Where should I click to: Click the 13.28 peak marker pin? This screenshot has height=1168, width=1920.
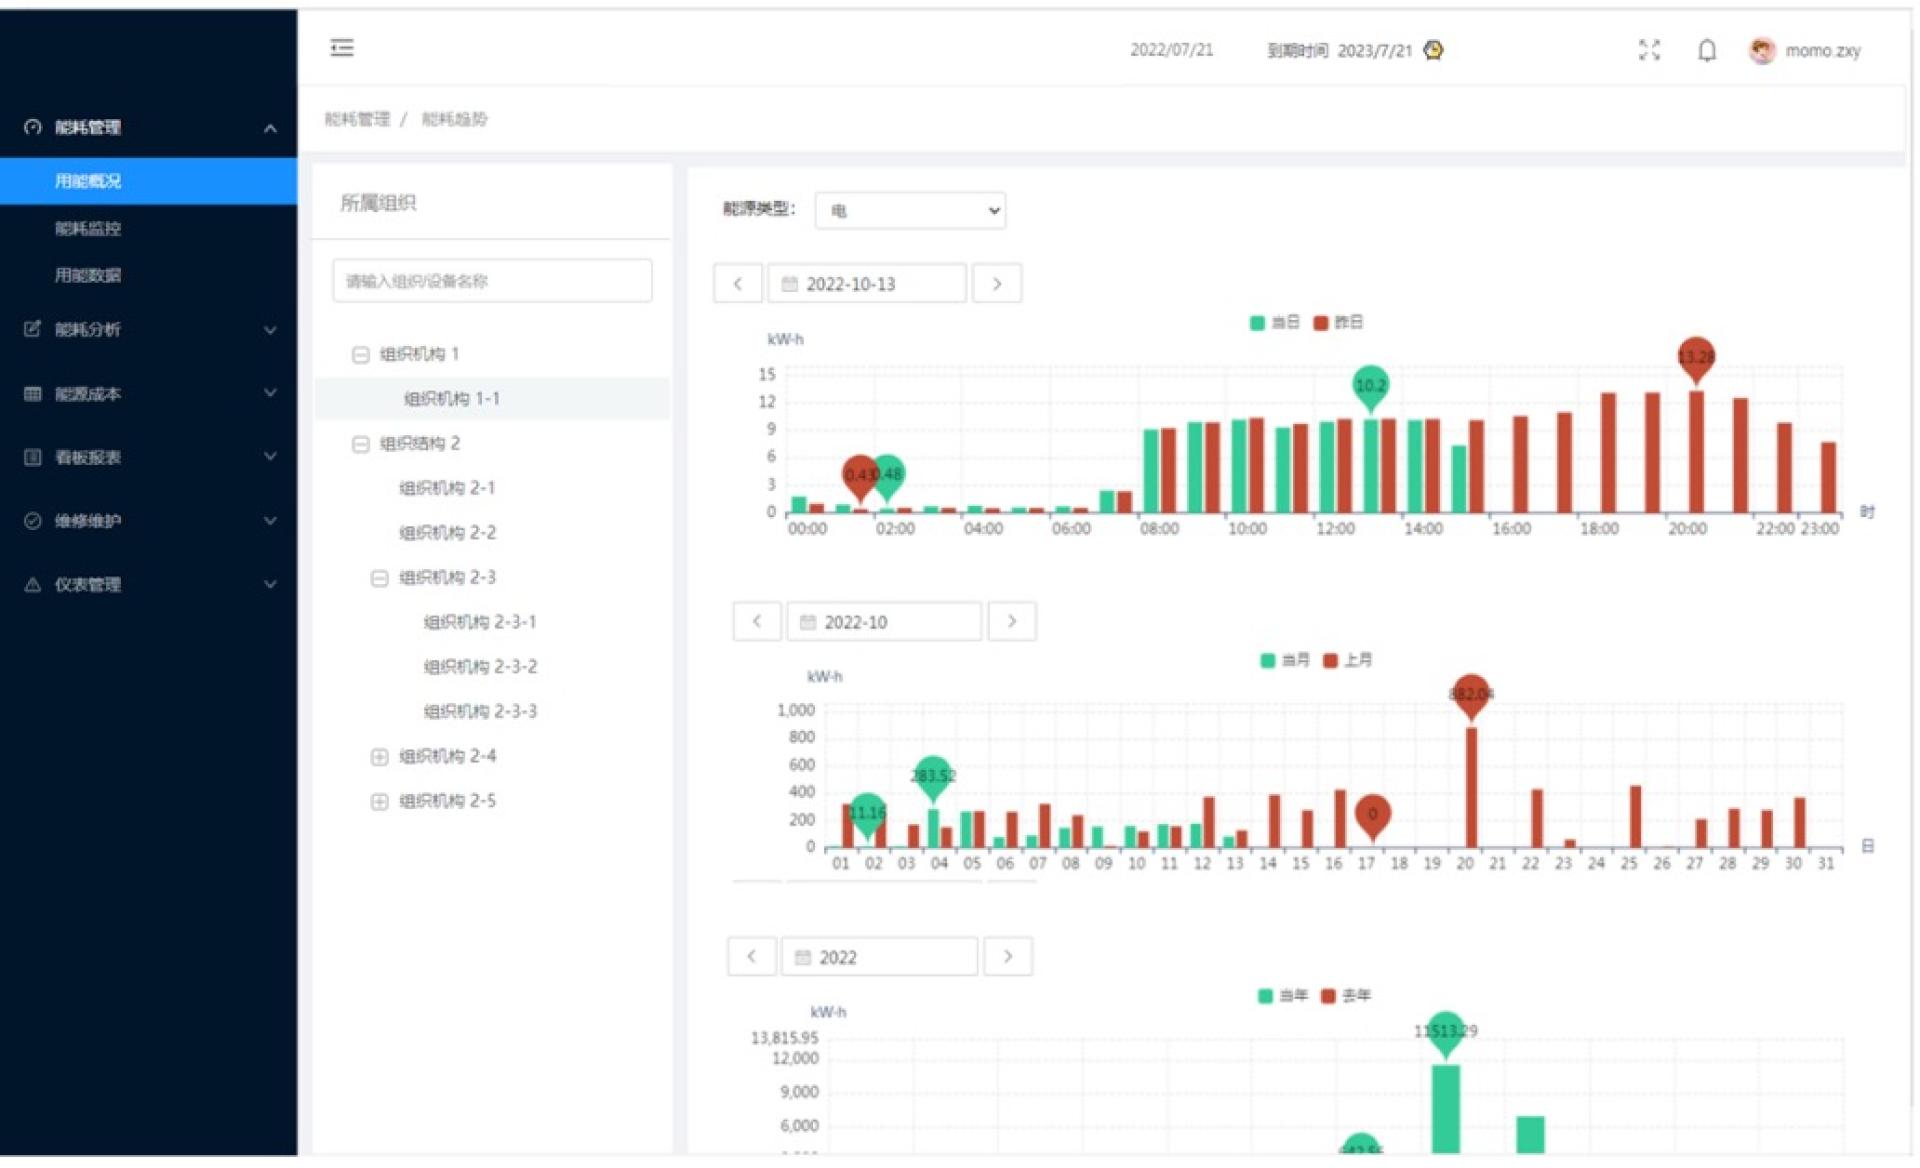[1696, 358]
